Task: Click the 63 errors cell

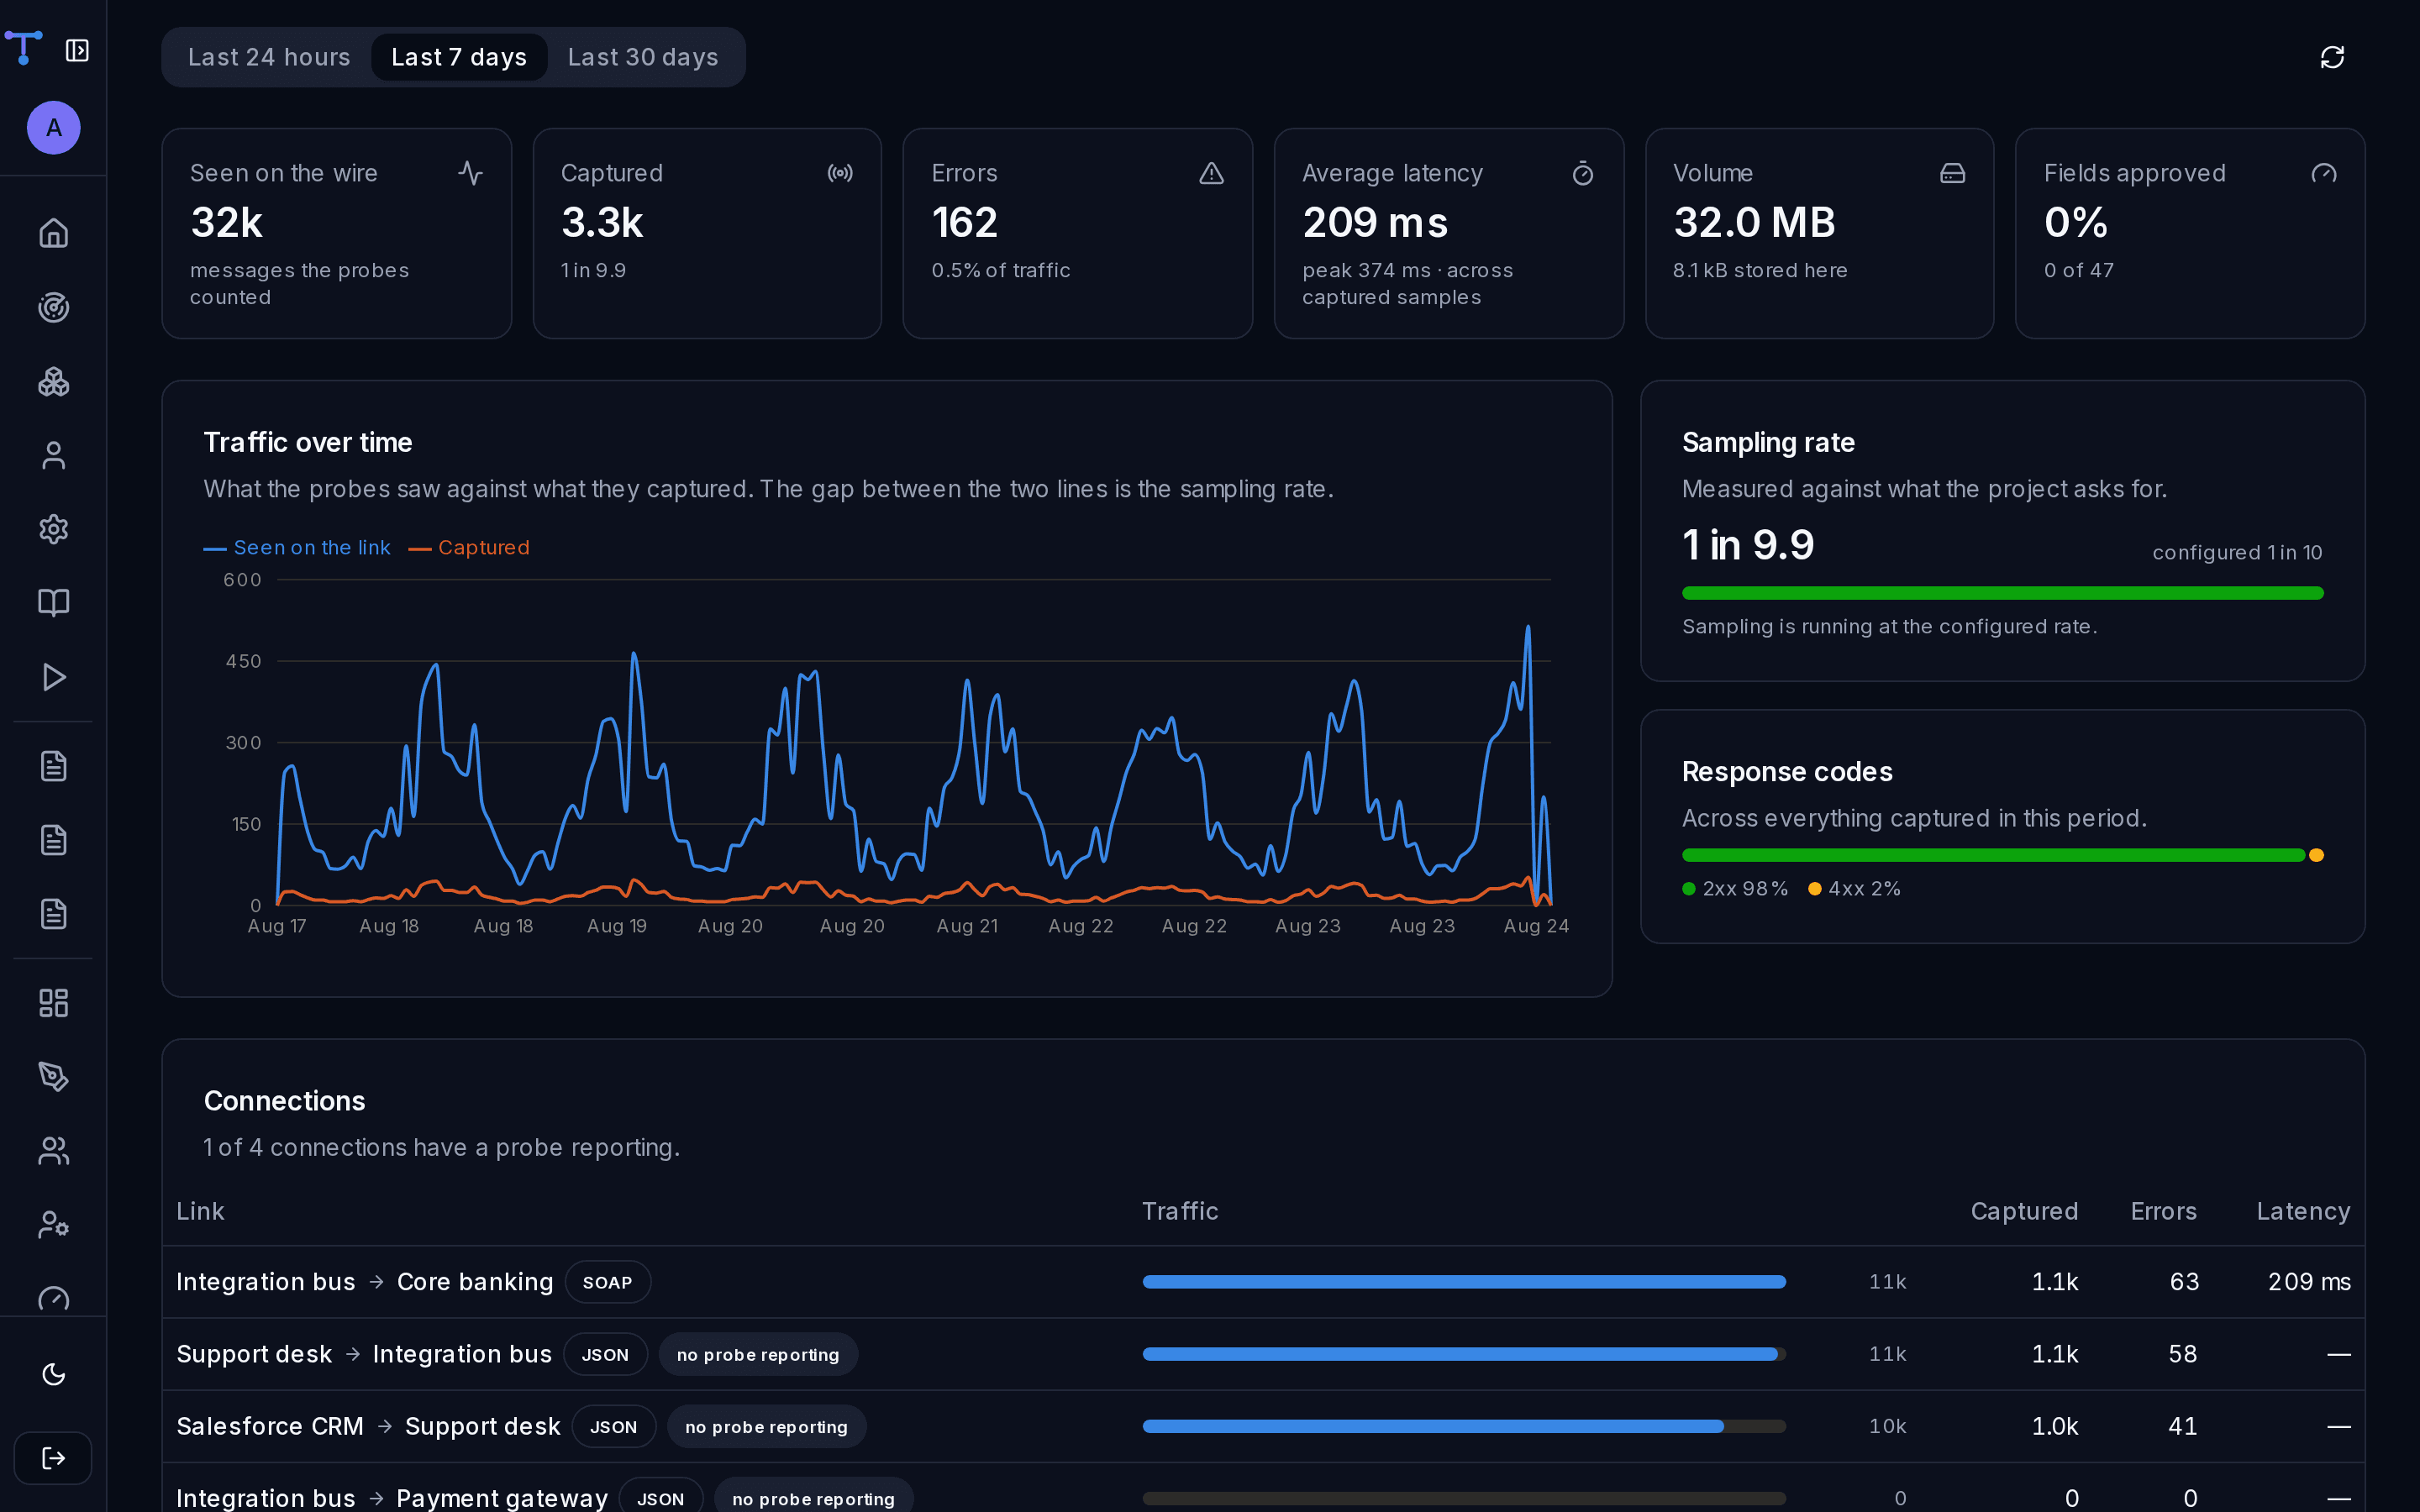Action: tap(2184, 1282)
